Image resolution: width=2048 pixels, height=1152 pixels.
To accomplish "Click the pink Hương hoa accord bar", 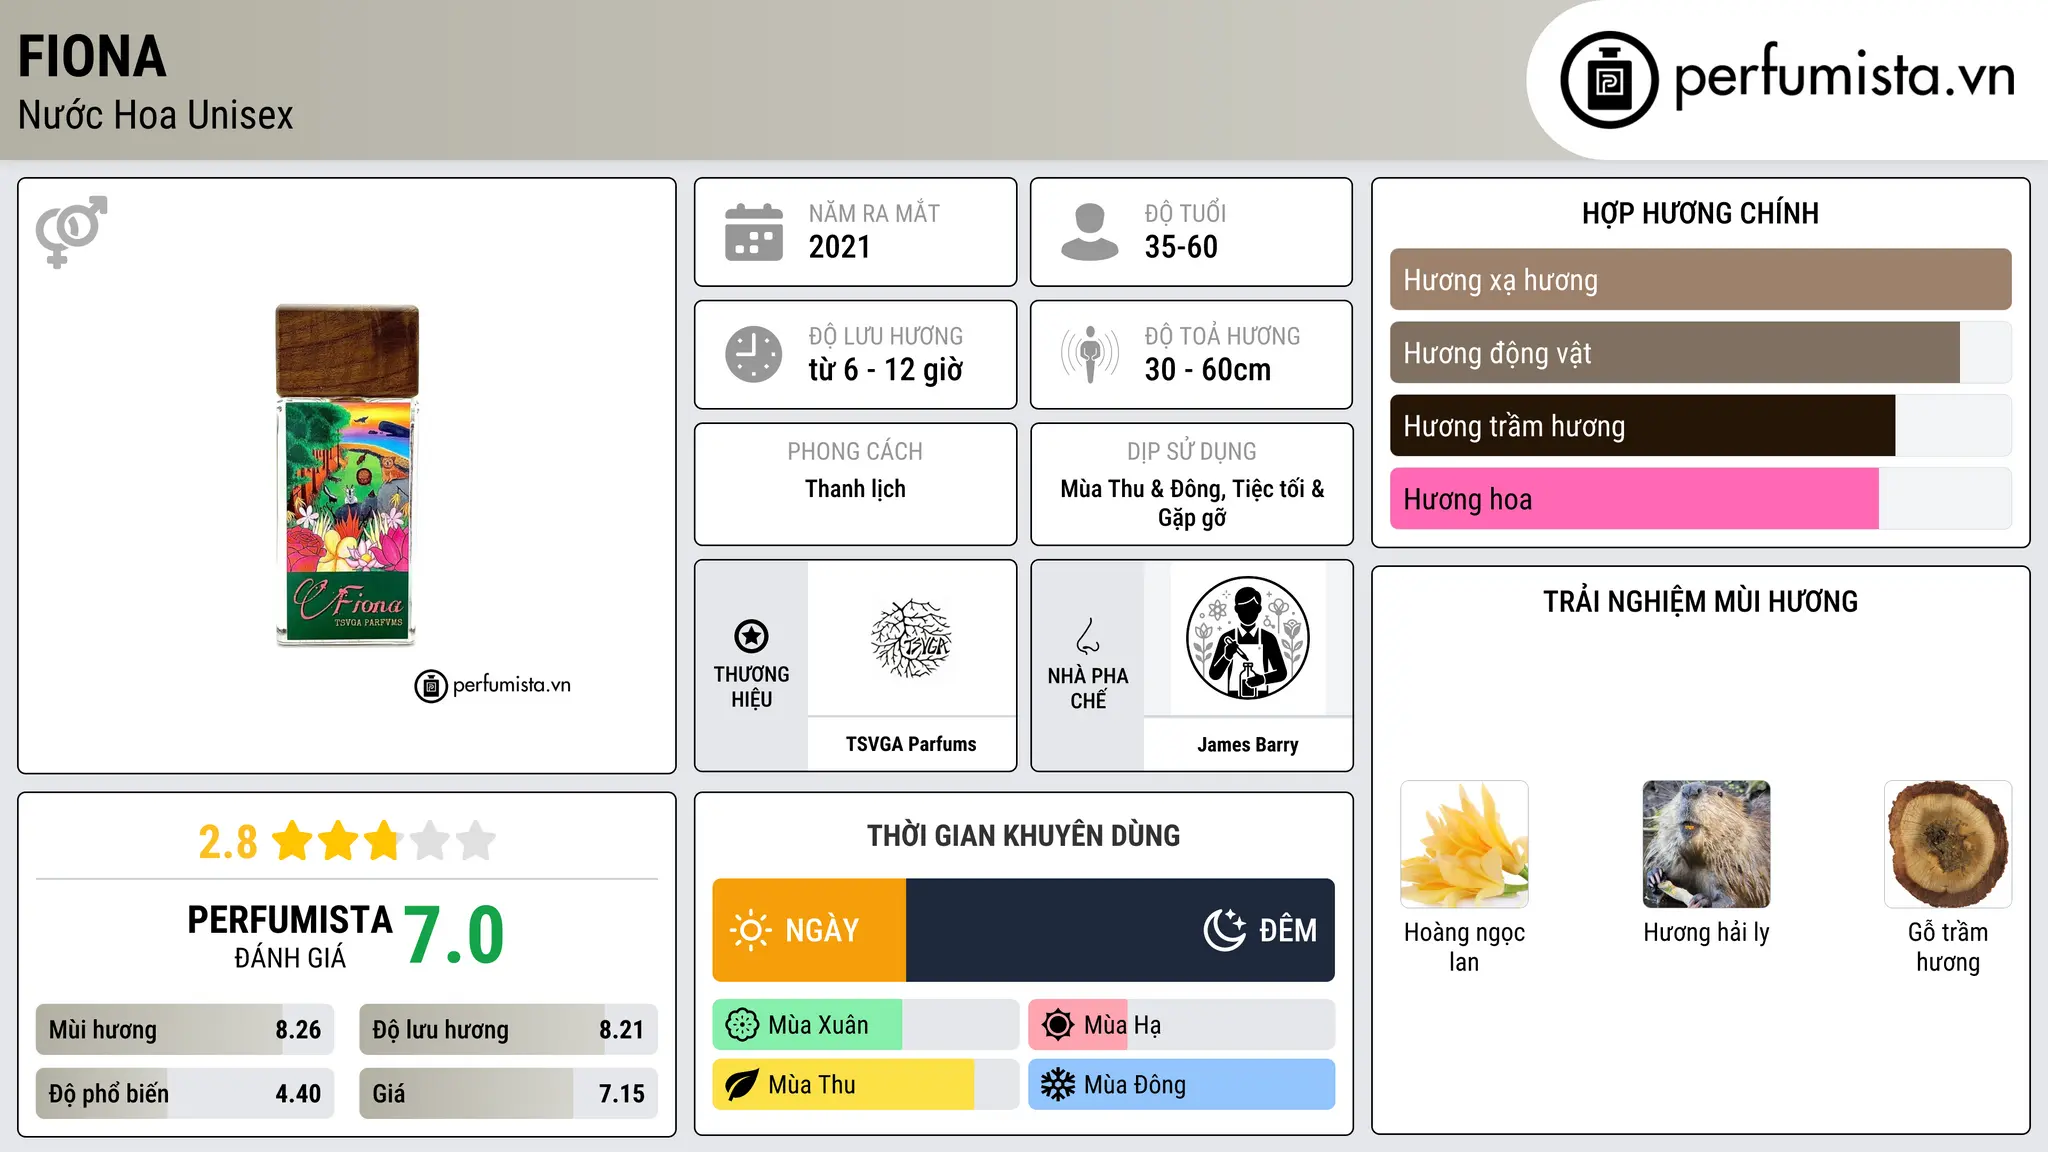I will (1700, 499).
